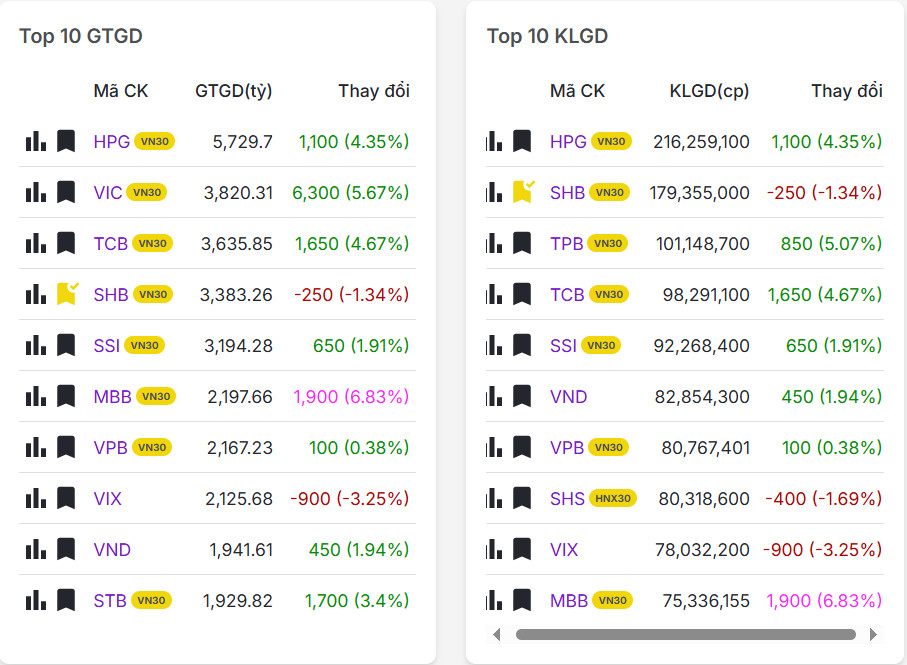The image size is (907, 665).
Task: Toggle VND bookmark in Top 10 KLGD
Action: click(x=522, y=396)
